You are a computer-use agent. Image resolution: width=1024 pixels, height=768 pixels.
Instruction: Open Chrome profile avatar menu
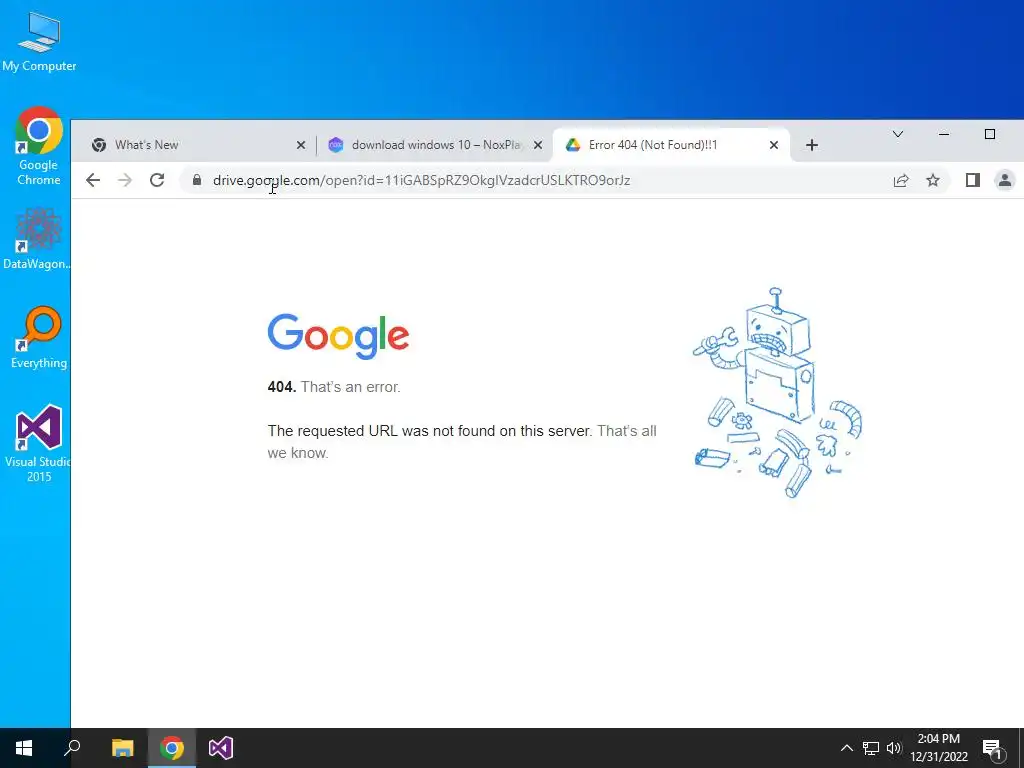[1004, 180]
